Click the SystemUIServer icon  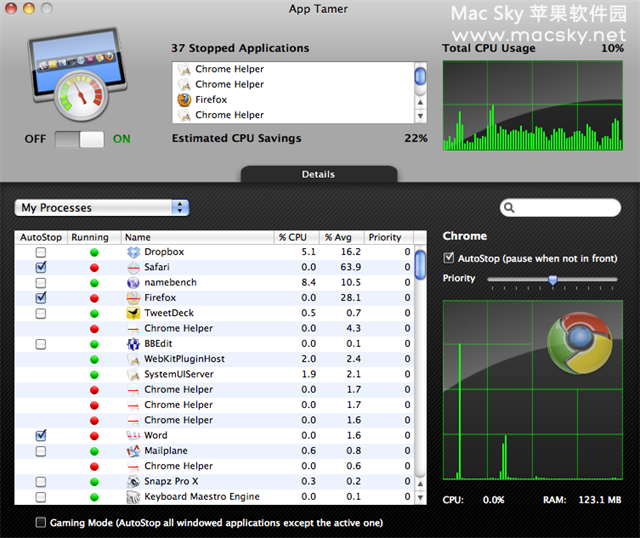(133, 375)
